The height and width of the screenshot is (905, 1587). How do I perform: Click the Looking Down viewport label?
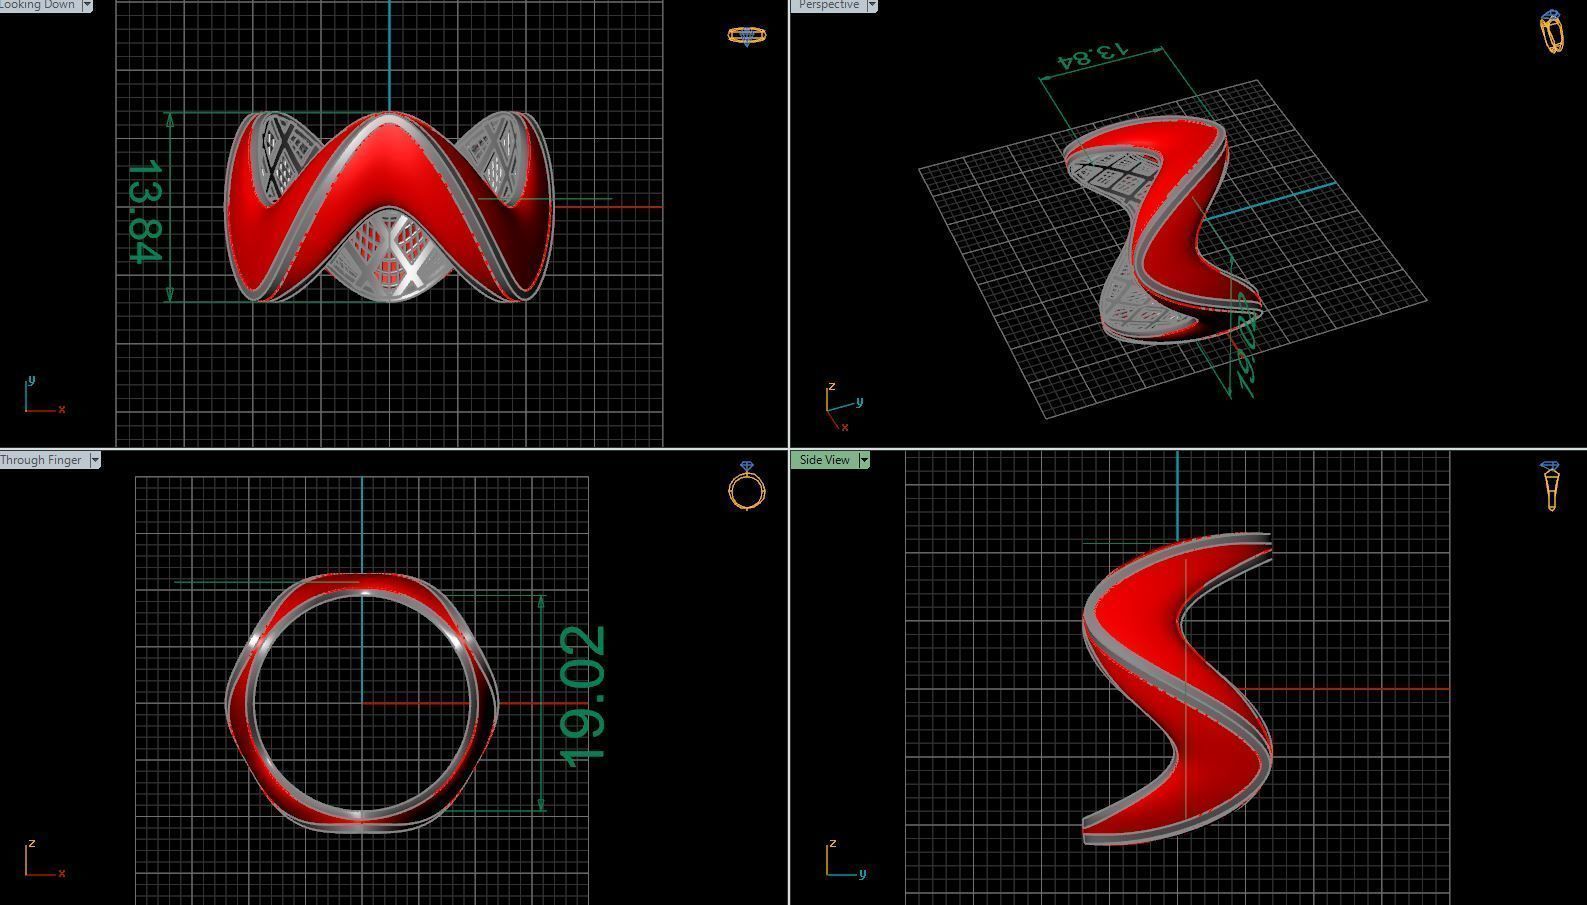pyautogui.click(x=39, y=5)
